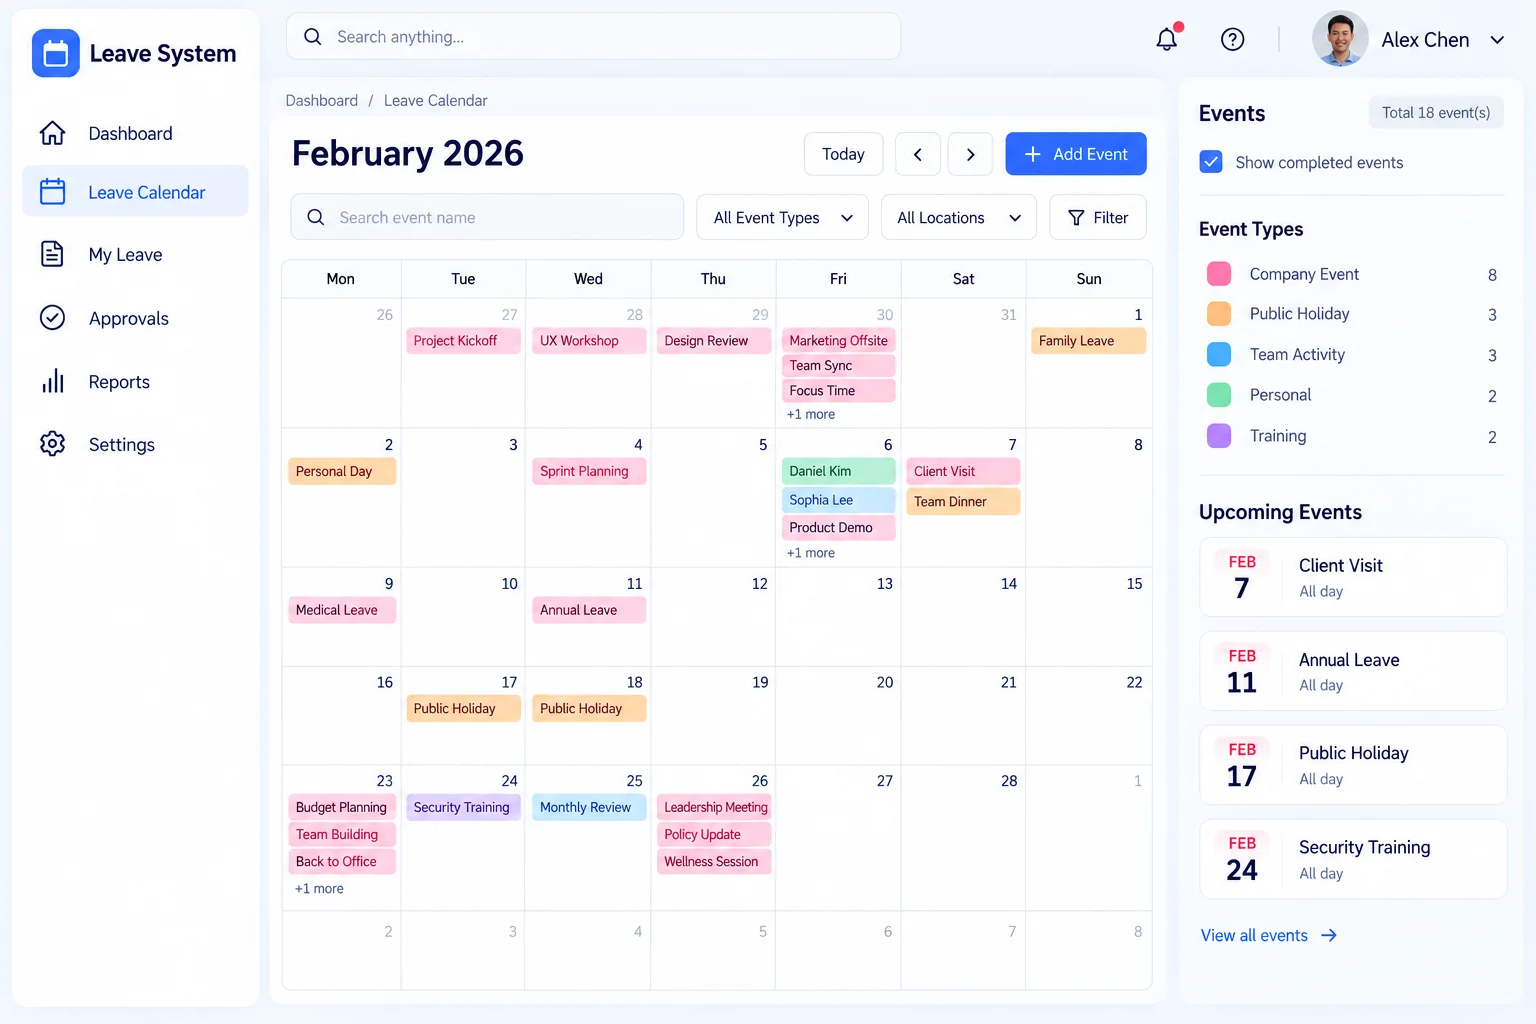Open the Family Leave event on Feb 1
Image resolution: width=1536 pixels, height=1024 pixels.
pos(1088,341)
